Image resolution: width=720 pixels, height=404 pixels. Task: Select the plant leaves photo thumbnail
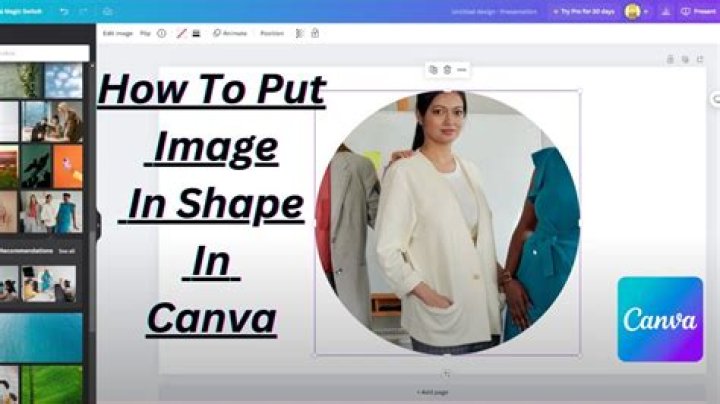click(22, 81)
